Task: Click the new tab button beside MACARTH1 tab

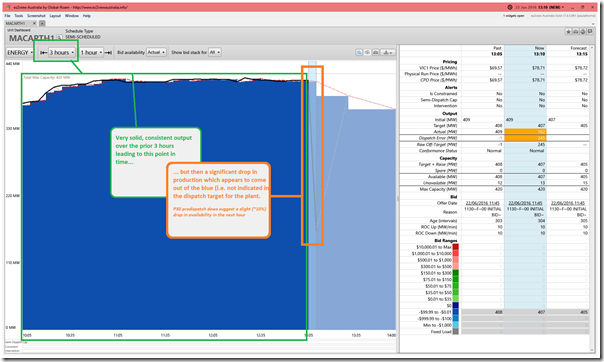Action: (x=42, y=23)
